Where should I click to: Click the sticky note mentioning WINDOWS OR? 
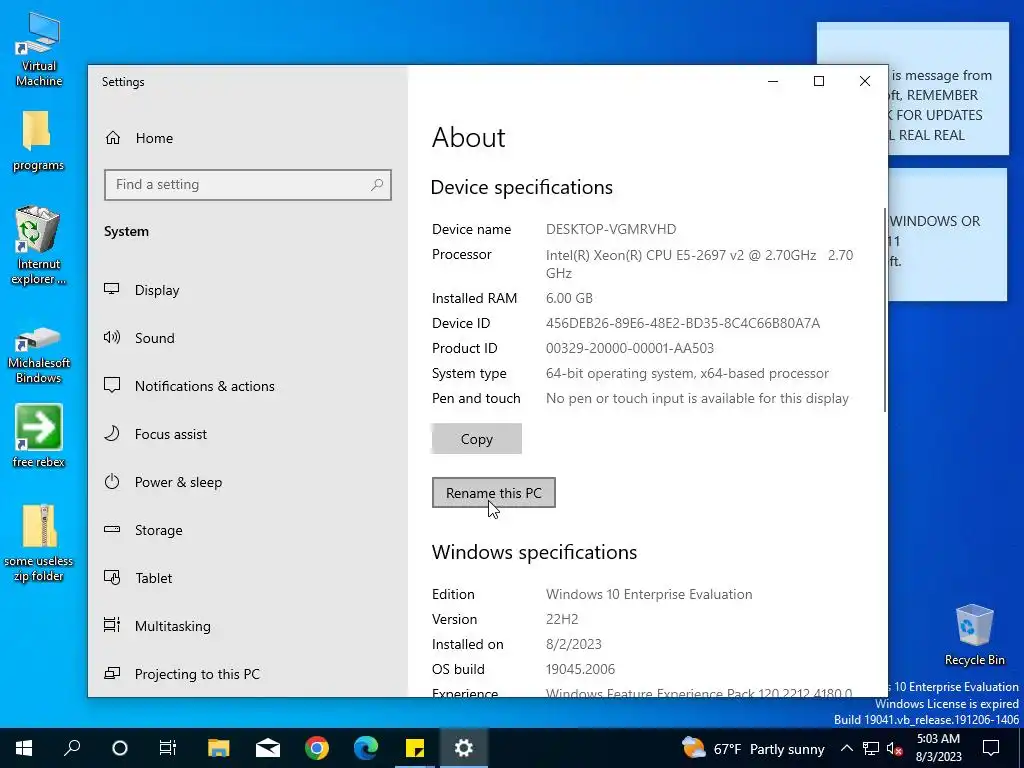[x=948, y=235]
